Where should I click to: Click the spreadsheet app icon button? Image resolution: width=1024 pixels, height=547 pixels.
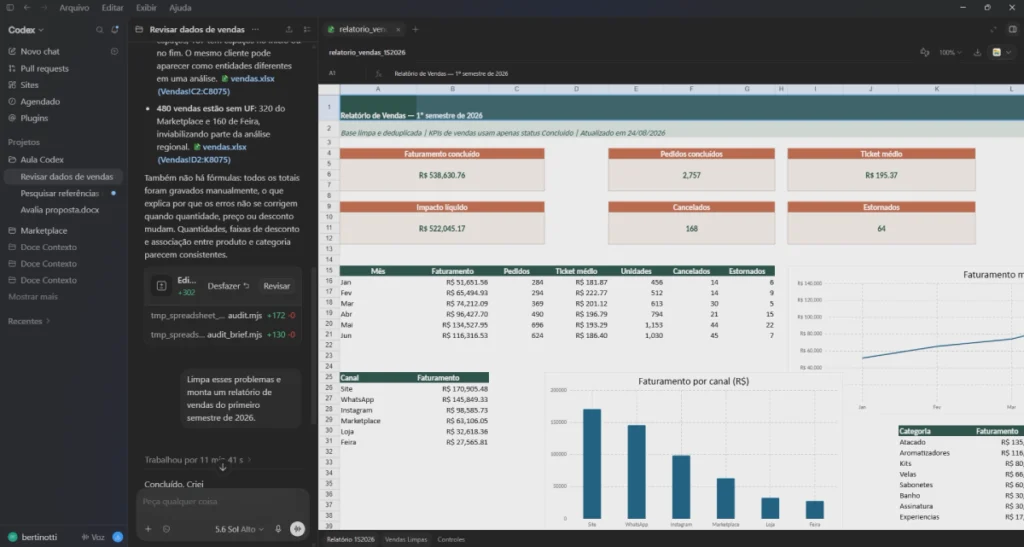997,52
